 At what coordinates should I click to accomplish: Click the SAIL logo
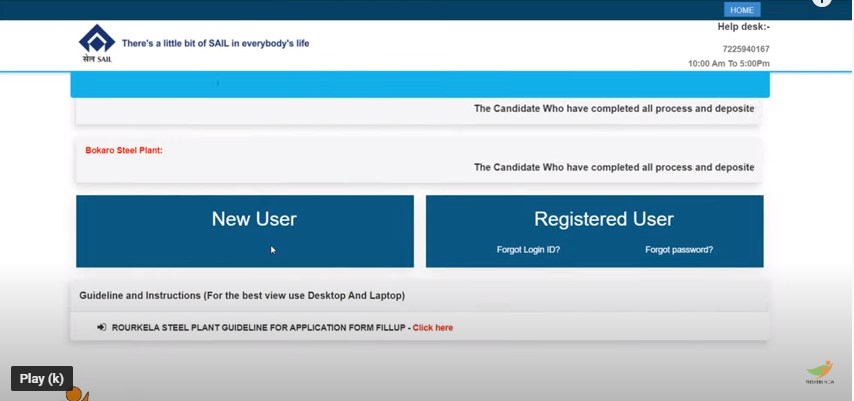[x=97, y=44]
